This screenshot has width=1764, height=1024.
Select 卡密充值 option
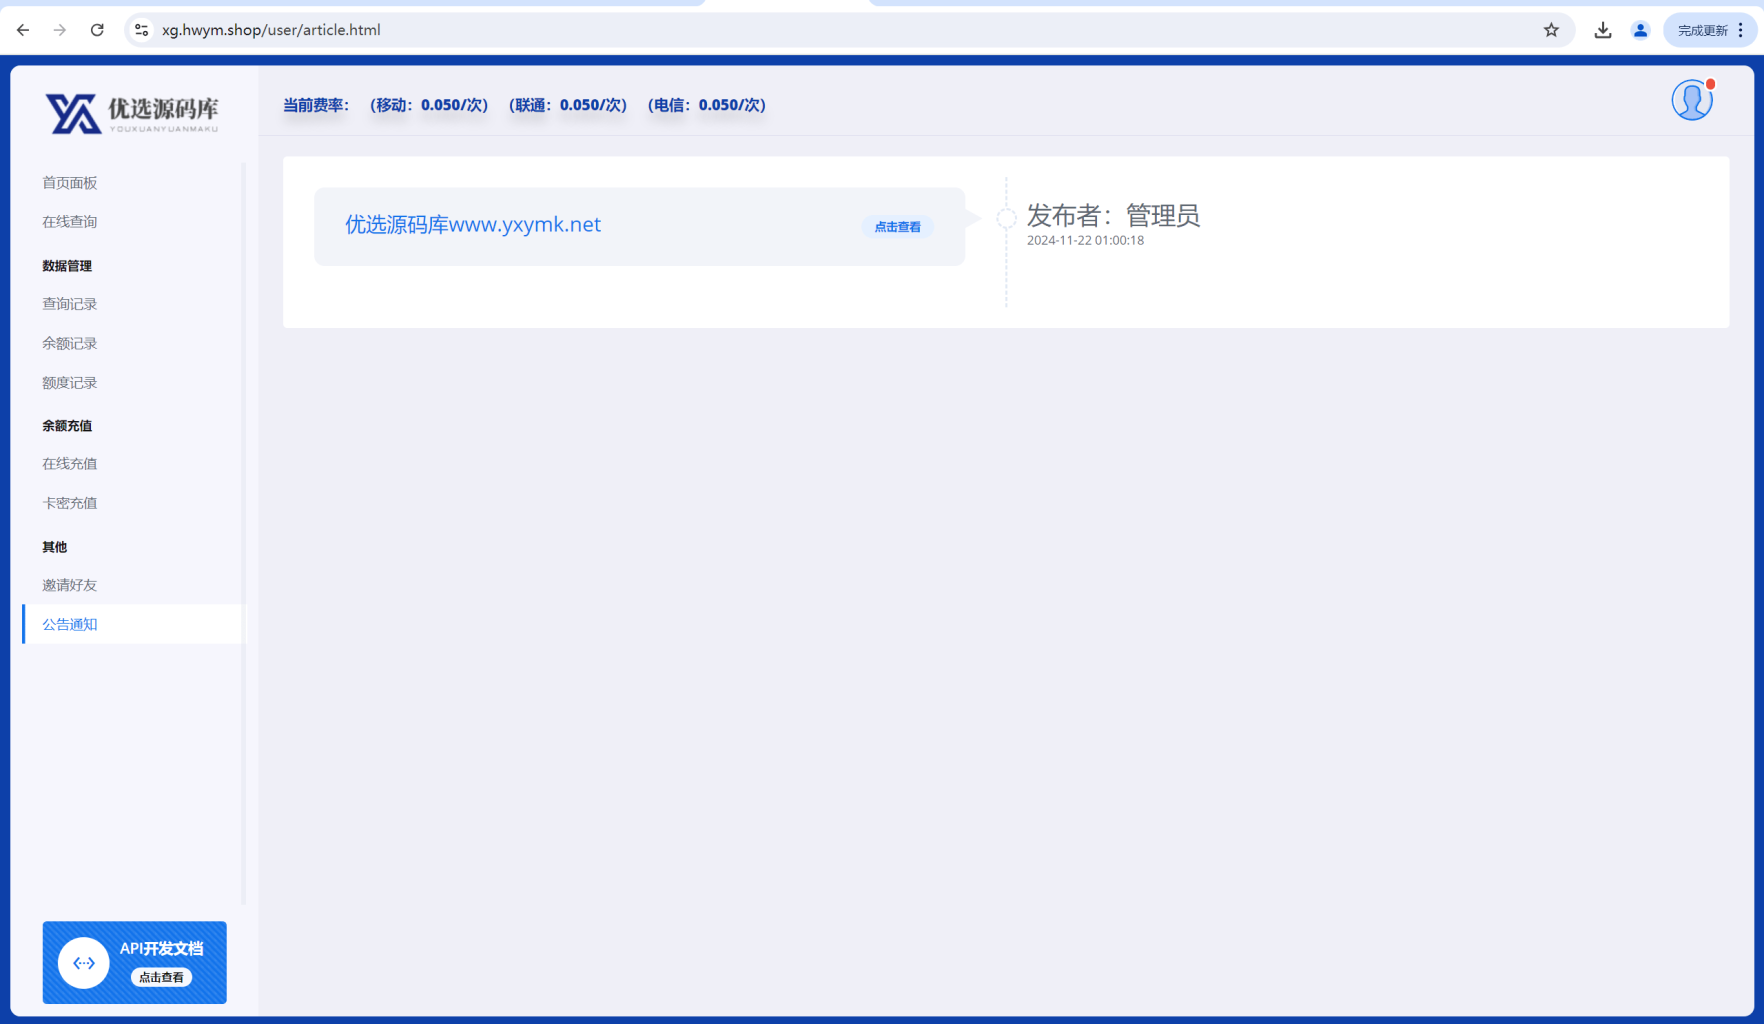(69, 502)
